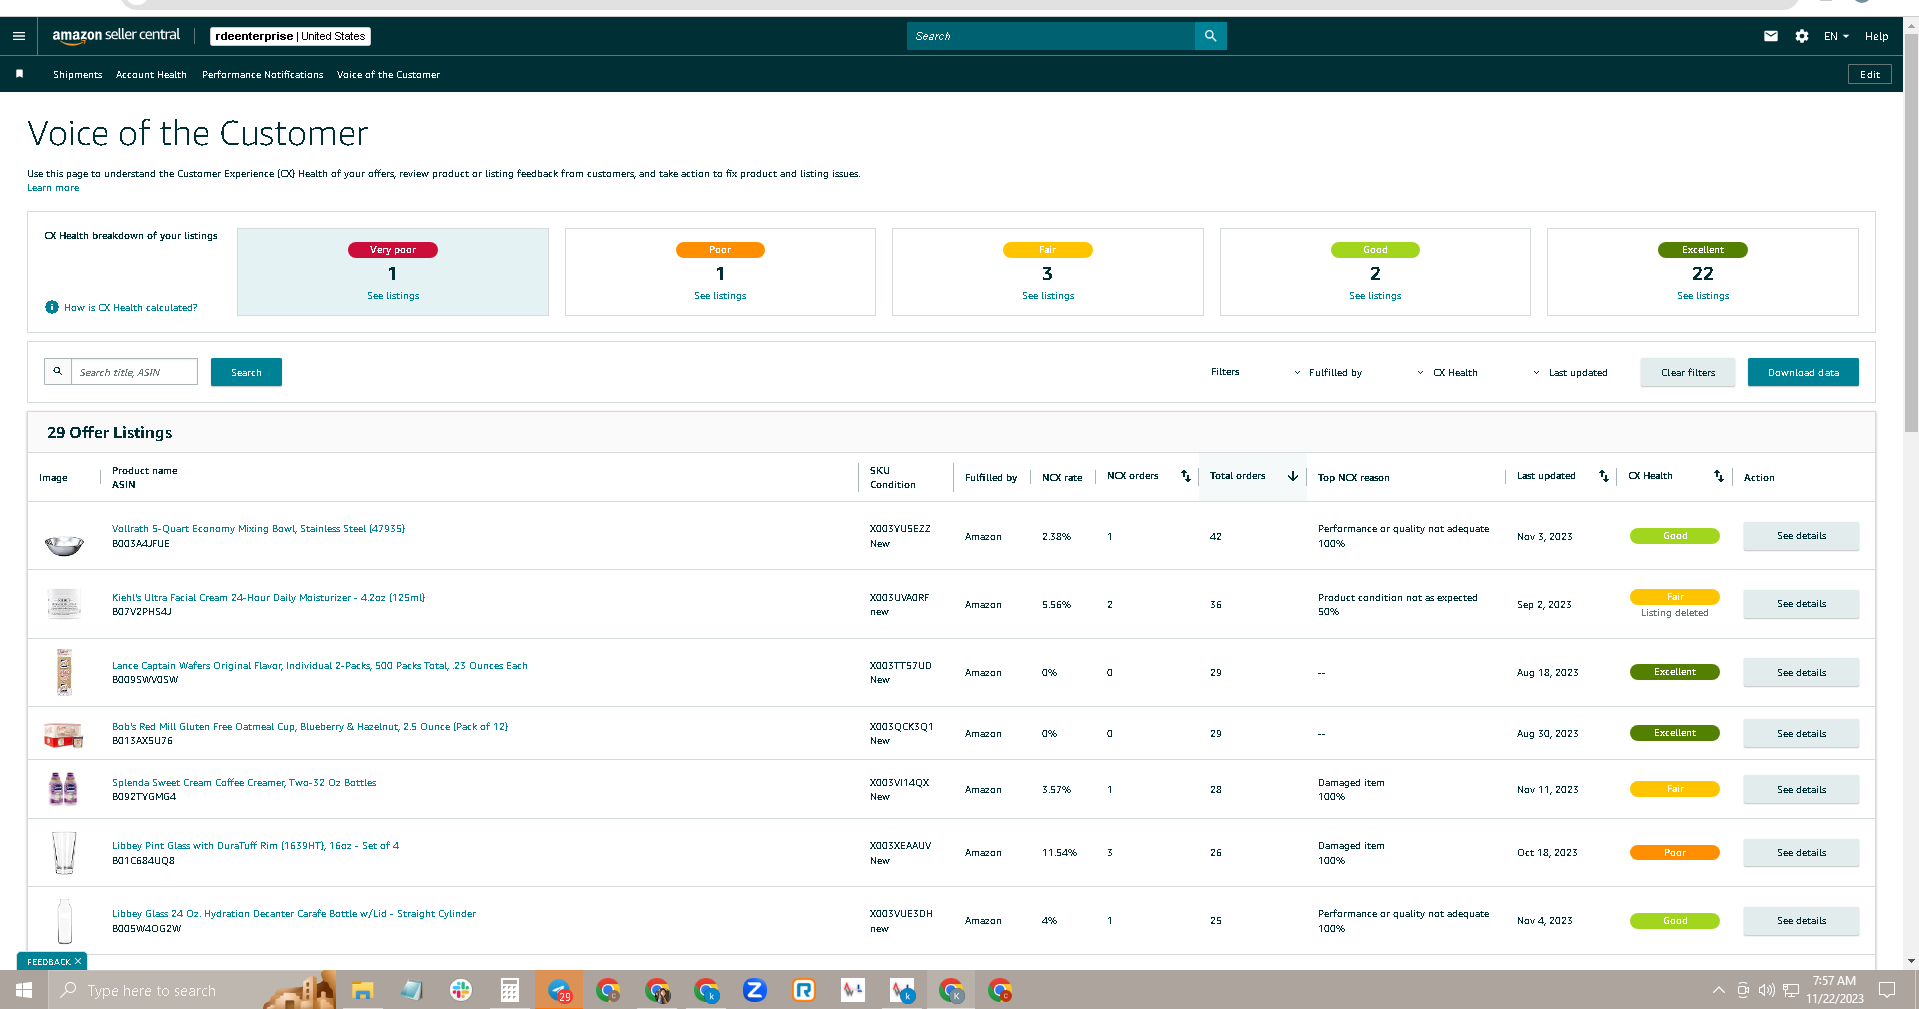Open the settings gear icon
The image size is (1919, 1009).
click(1801, 36)
